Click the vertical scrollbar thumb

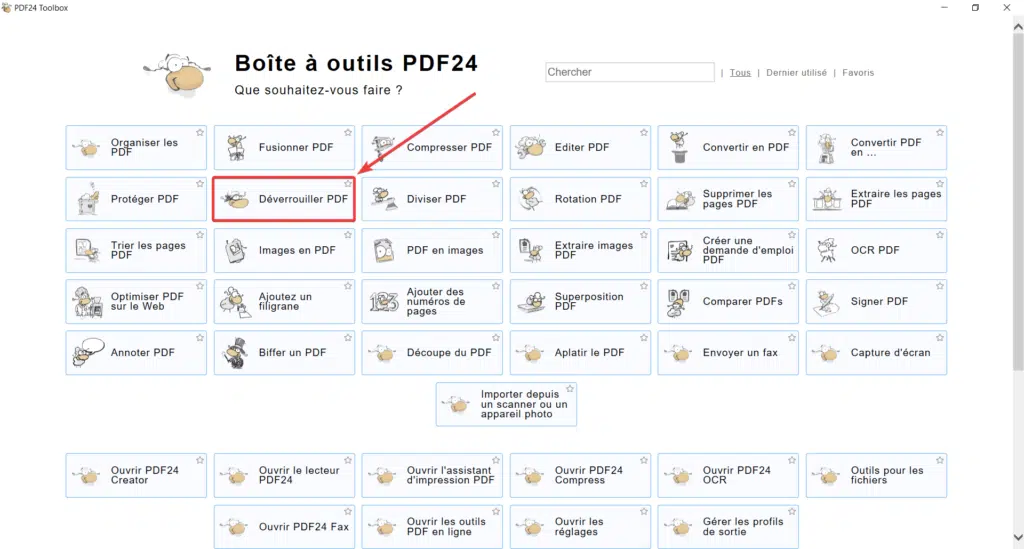pyautogui.click(x=1018, y=202)
